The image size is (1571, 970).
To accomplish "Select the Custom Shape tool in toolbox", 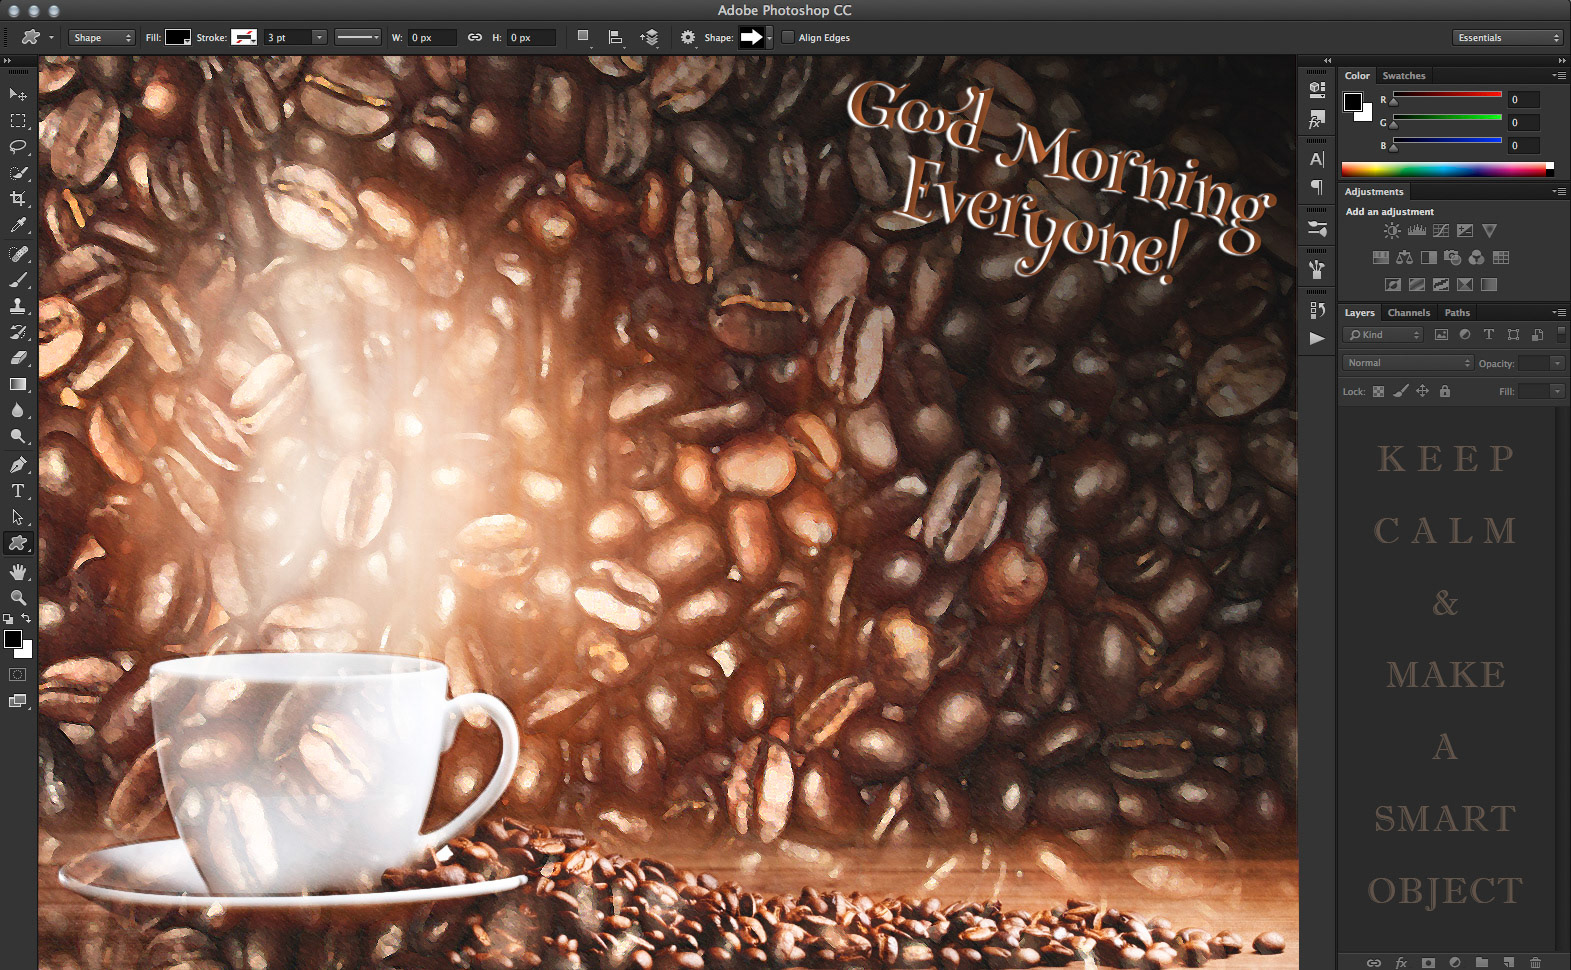I will click(x=18, y=543).
